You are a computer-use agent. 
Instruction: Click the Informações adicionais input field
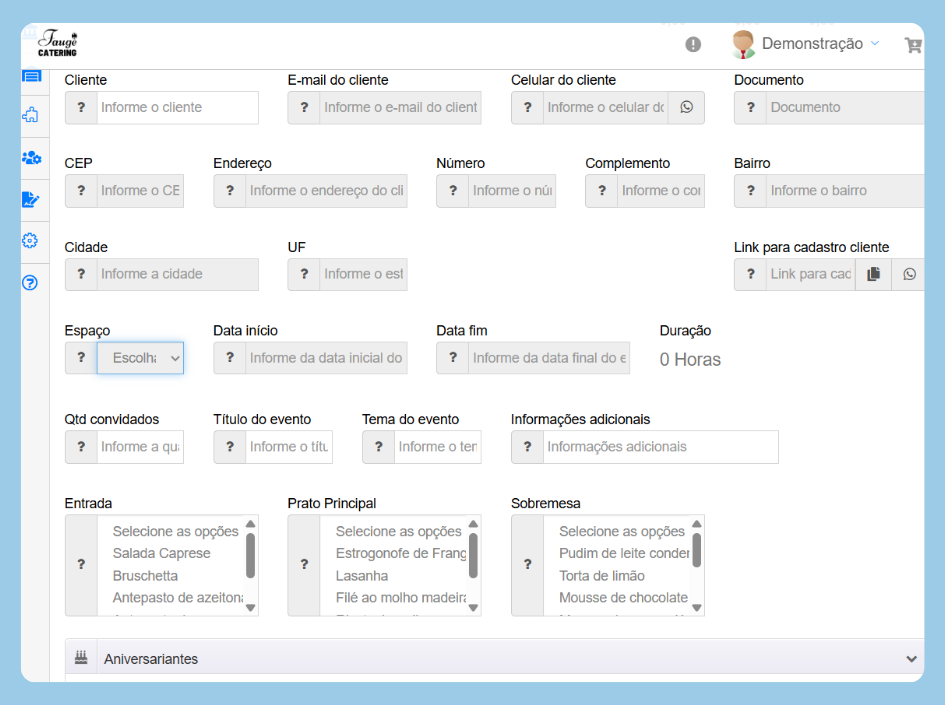tap(660, 447)
